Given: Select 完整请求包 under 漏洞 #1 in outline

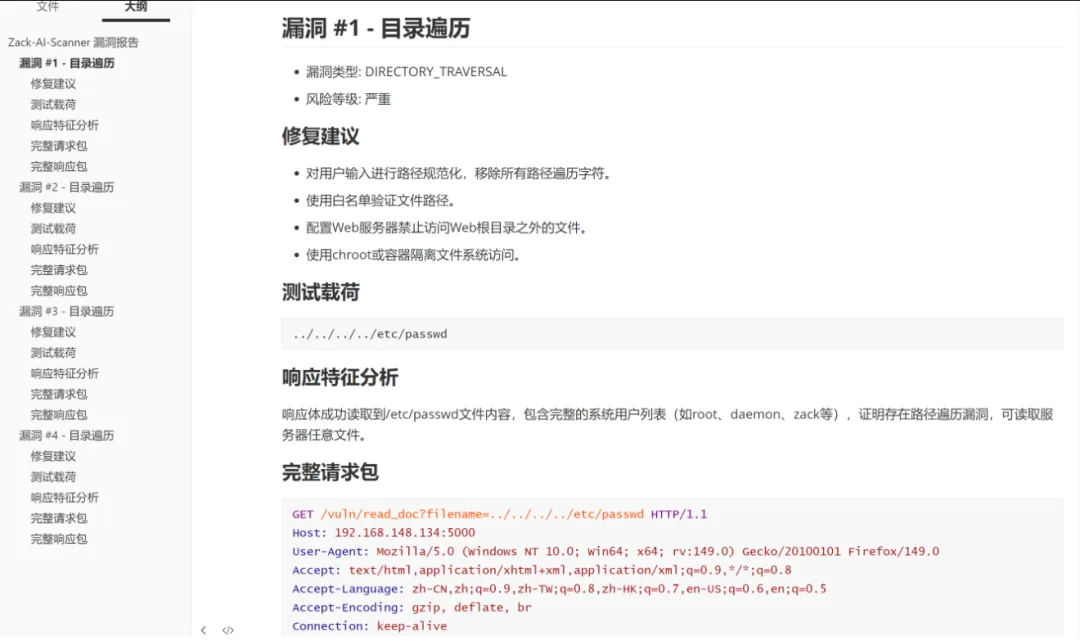Looking at the screenshot, I should pyautogui.click(x=59, y=146).
